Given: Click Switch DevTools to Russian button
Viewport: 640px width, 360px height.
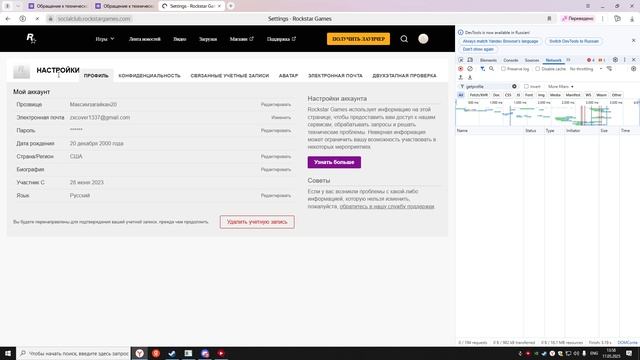Looking at the screenshot, I should 574,41.
